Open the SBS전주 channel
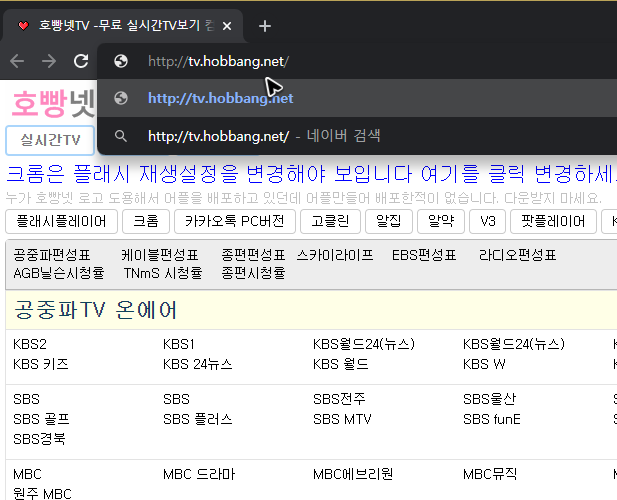This screenshot has height=500, width=617. [339, 399]
